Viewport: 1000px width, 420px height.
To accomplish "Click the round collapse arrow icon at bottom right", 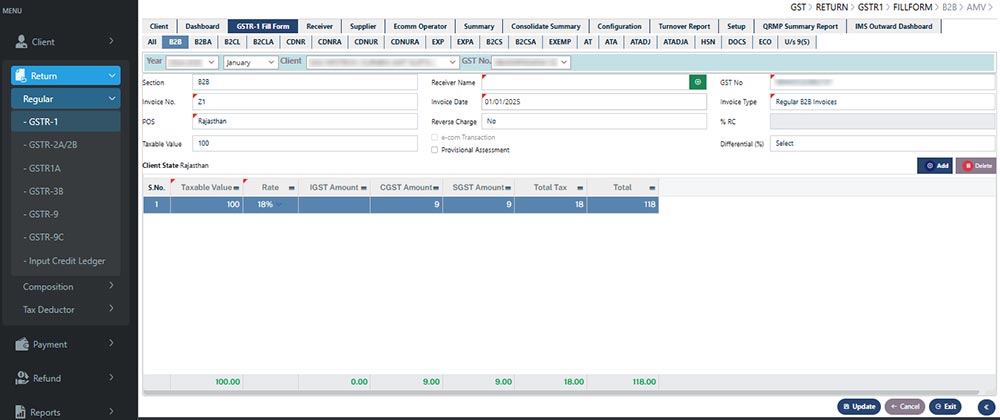I will pos(985,406).
